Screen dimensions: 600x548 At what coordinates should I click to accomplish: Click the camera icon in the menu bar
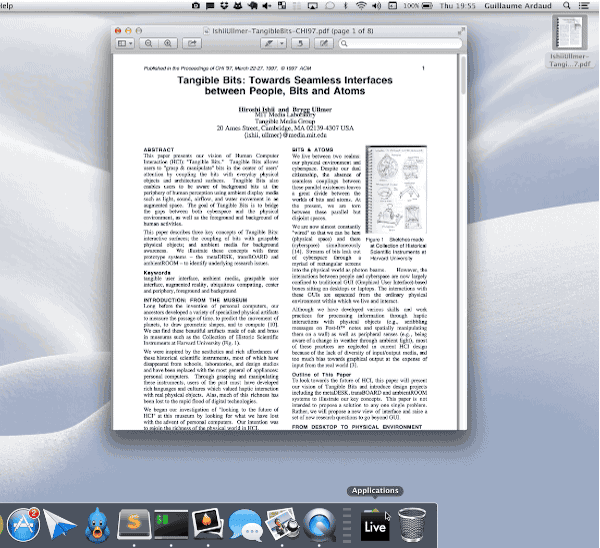pos(196,6)
